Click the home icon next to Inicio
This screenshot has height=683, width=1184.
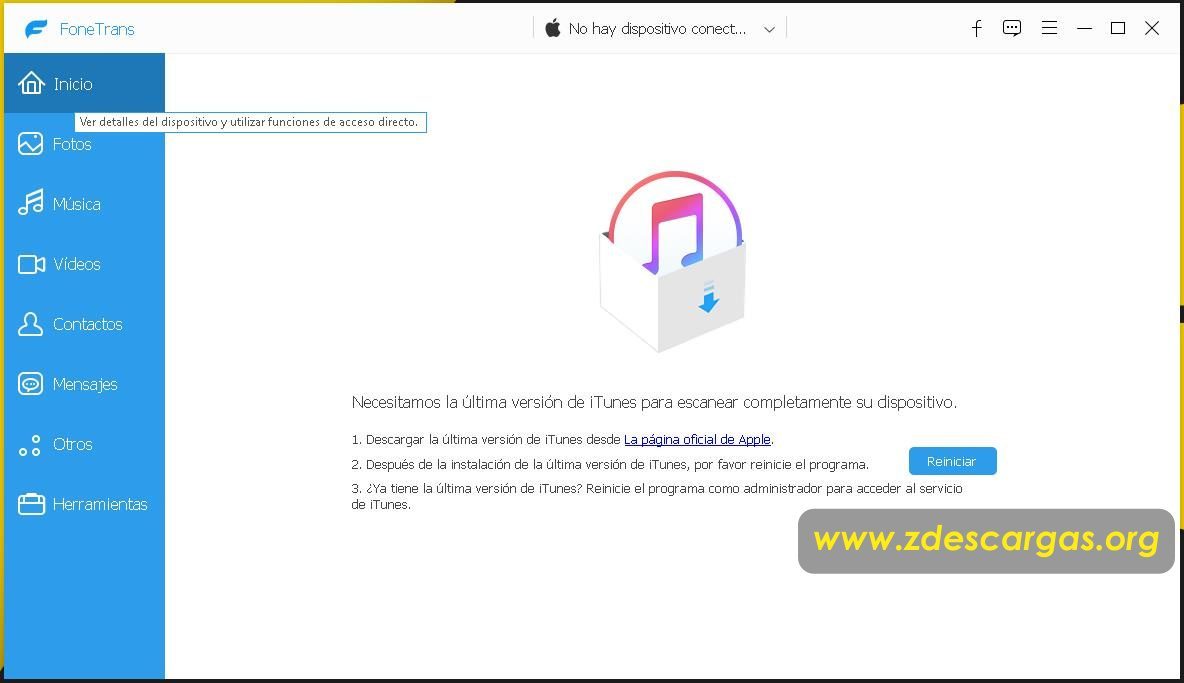click(31, 83)
